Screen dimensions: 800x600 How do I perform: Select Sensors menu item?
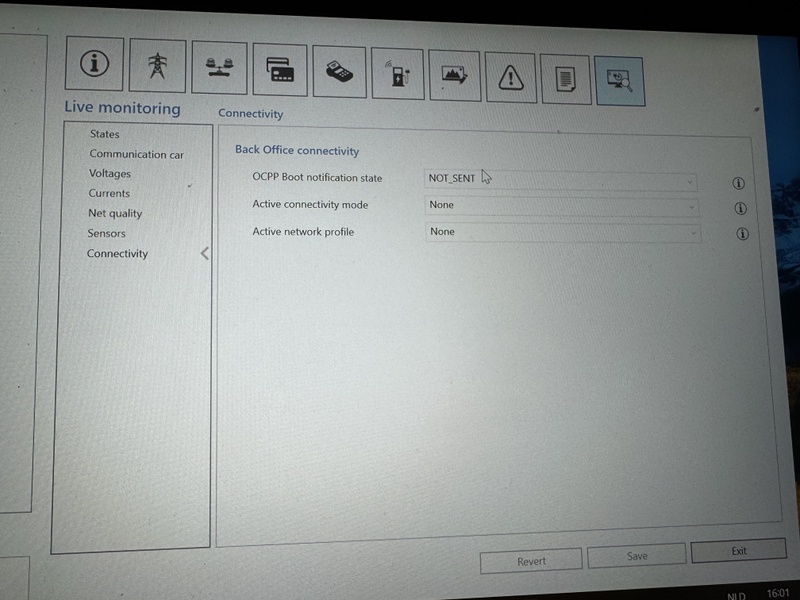(x=106, y=233)
